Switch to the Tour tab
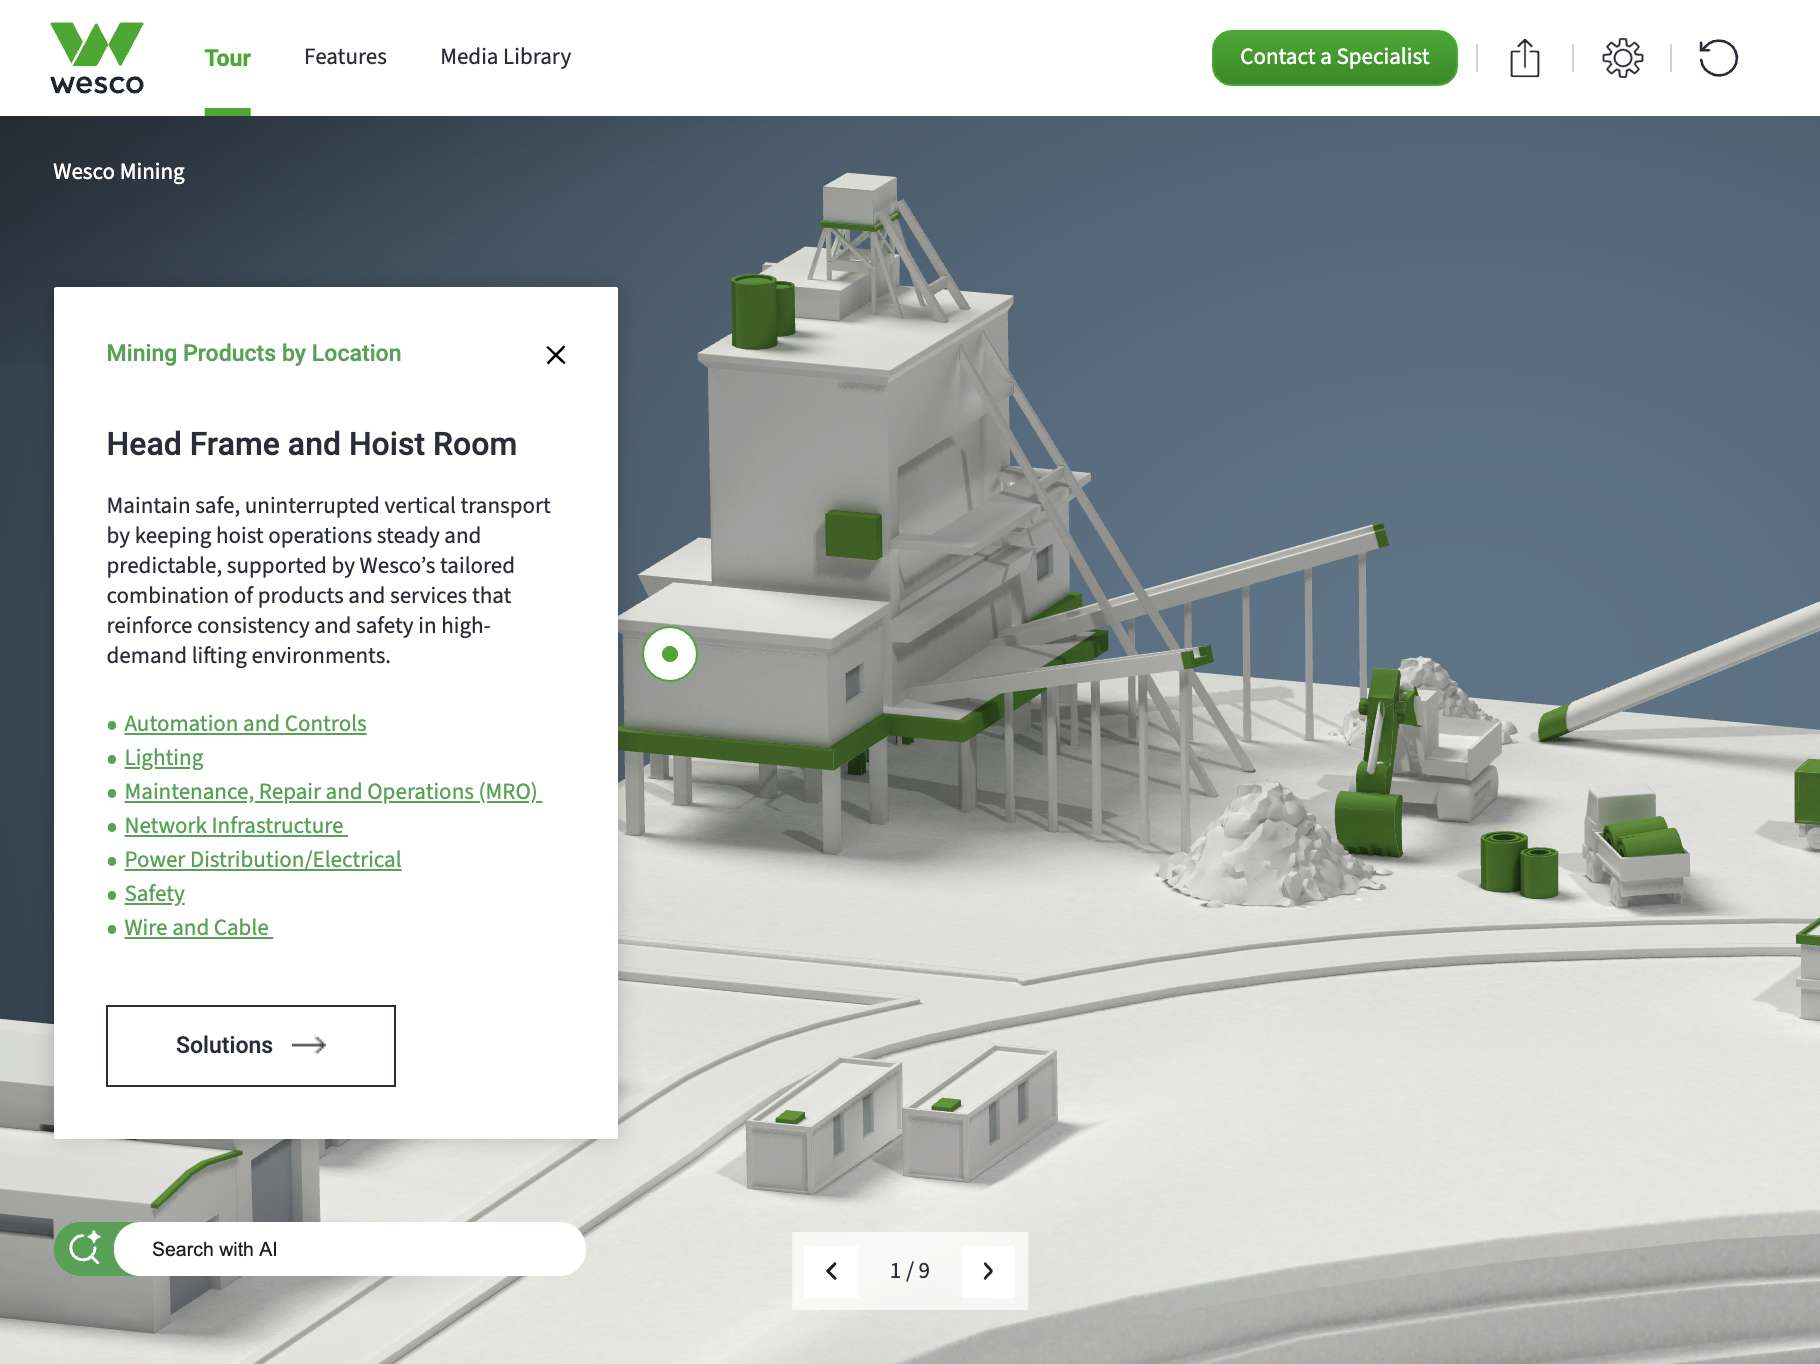1820x1364 pixels. (x=228, y=57)
